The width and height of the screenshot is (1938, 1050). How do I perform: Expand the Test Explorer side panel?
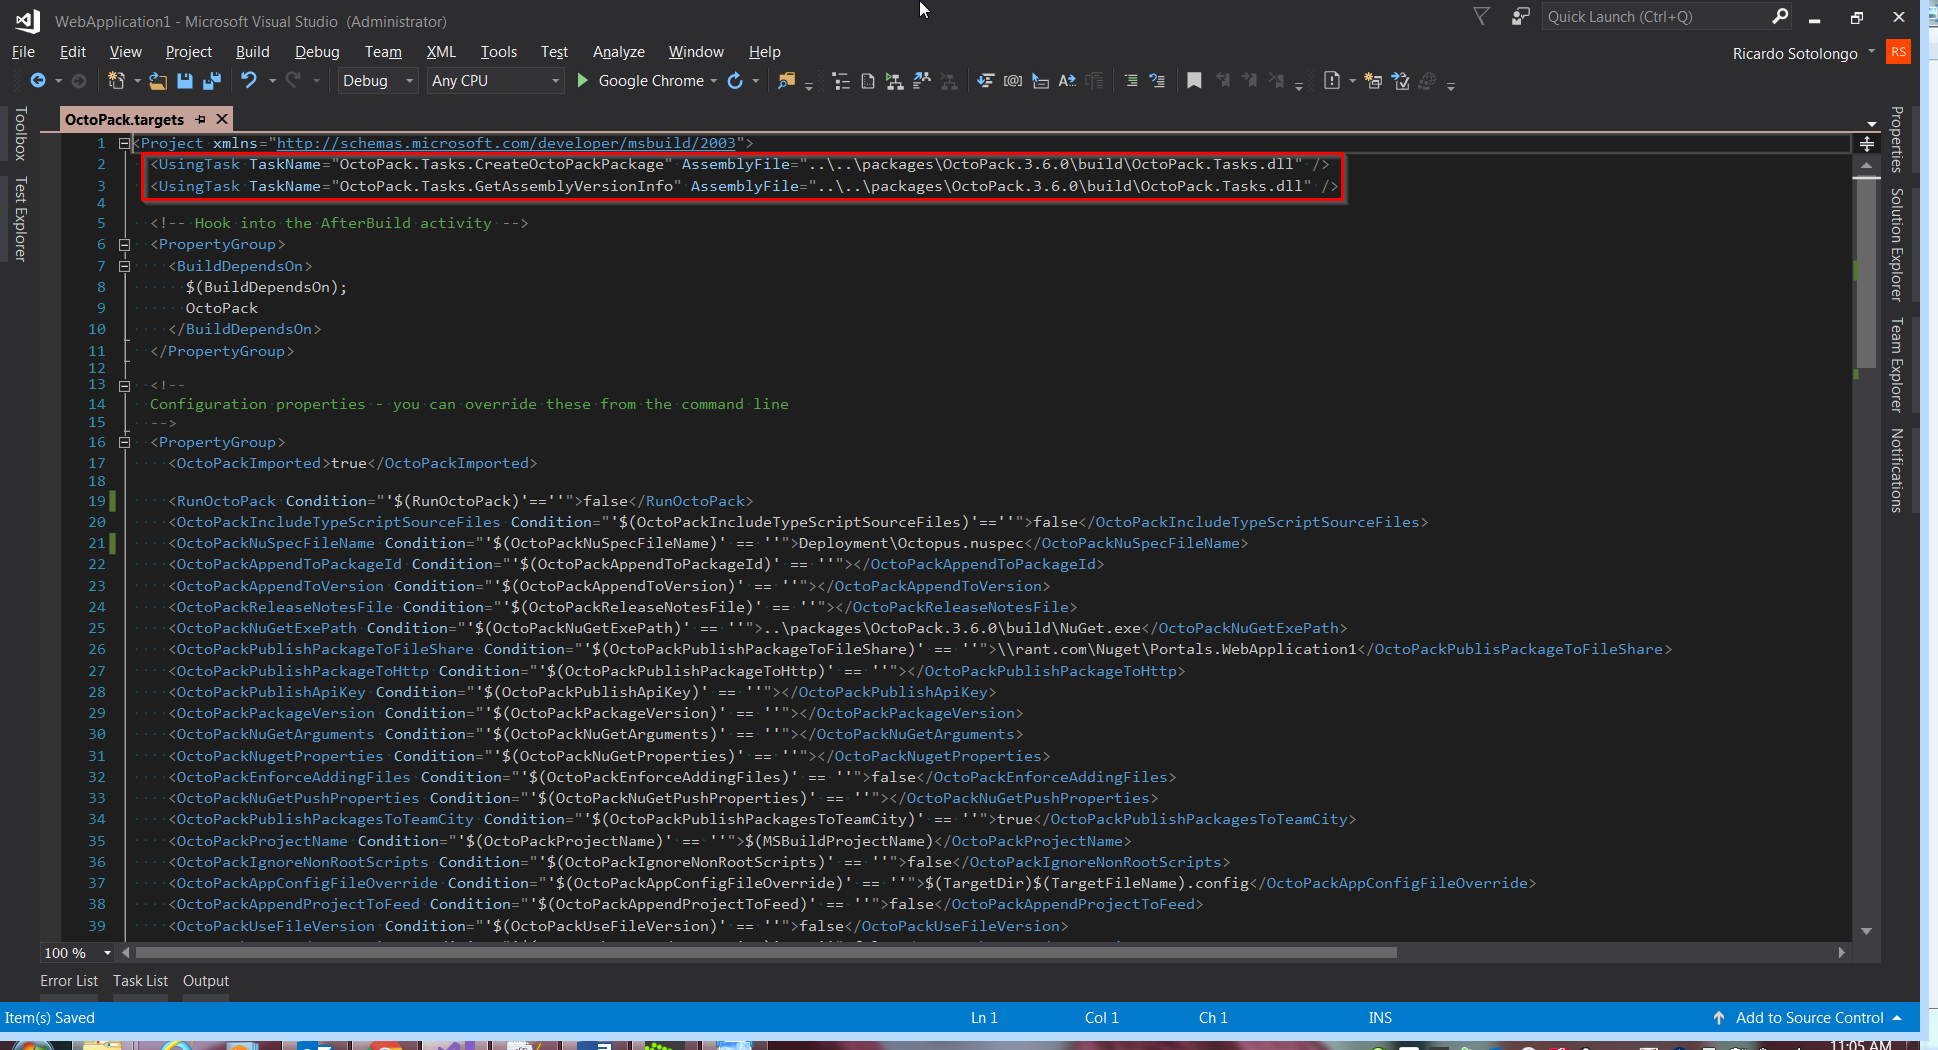pyautogui.click(x=20, y=219)
